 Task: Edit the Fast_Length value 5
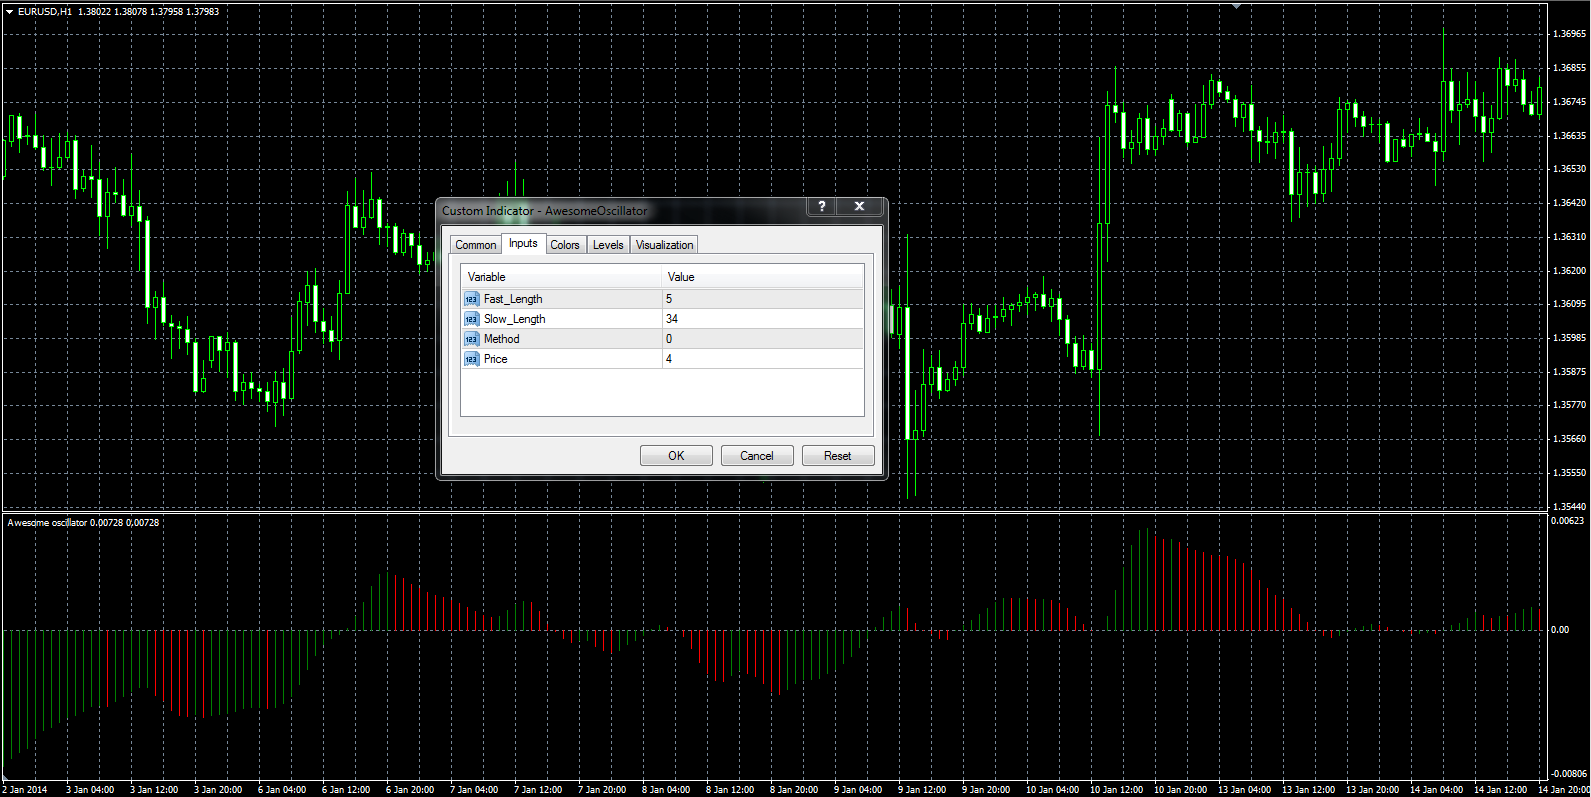(x=763, y=299)
